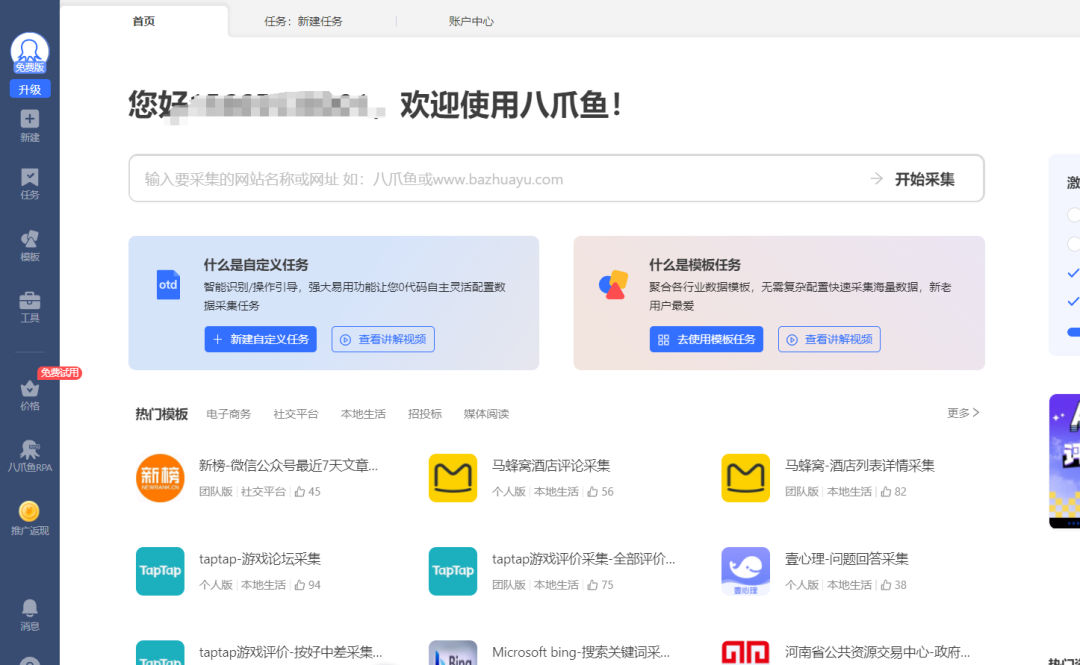
Task: Click 查看讲解视频 under 自定义任务
Action: pyautogui.click(x=383, y=339)
